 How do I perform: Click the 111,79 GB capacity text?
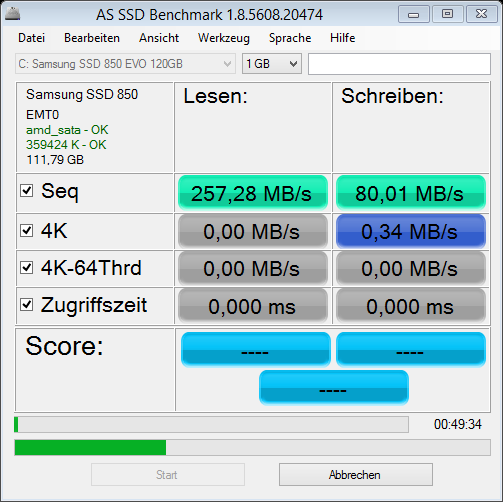coord(55,160)
